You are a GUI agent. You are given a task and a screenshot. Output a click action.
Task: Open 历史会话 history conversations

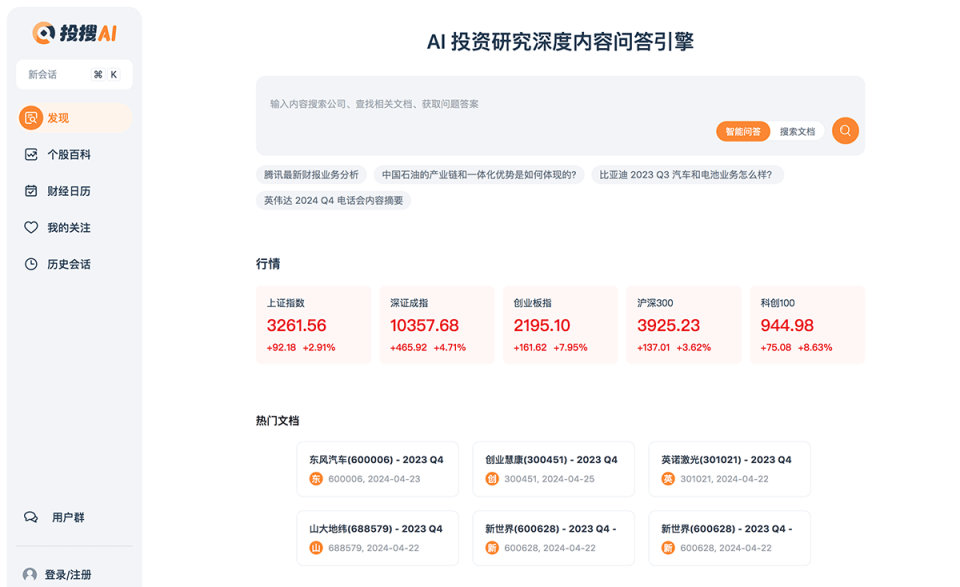[x=69, y=264]
